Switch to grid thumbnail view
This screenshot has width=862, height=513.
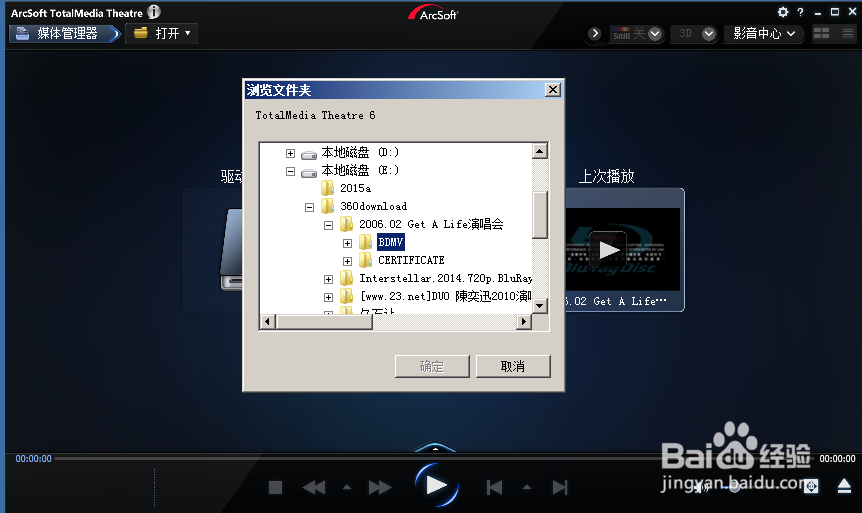(821, 34)
